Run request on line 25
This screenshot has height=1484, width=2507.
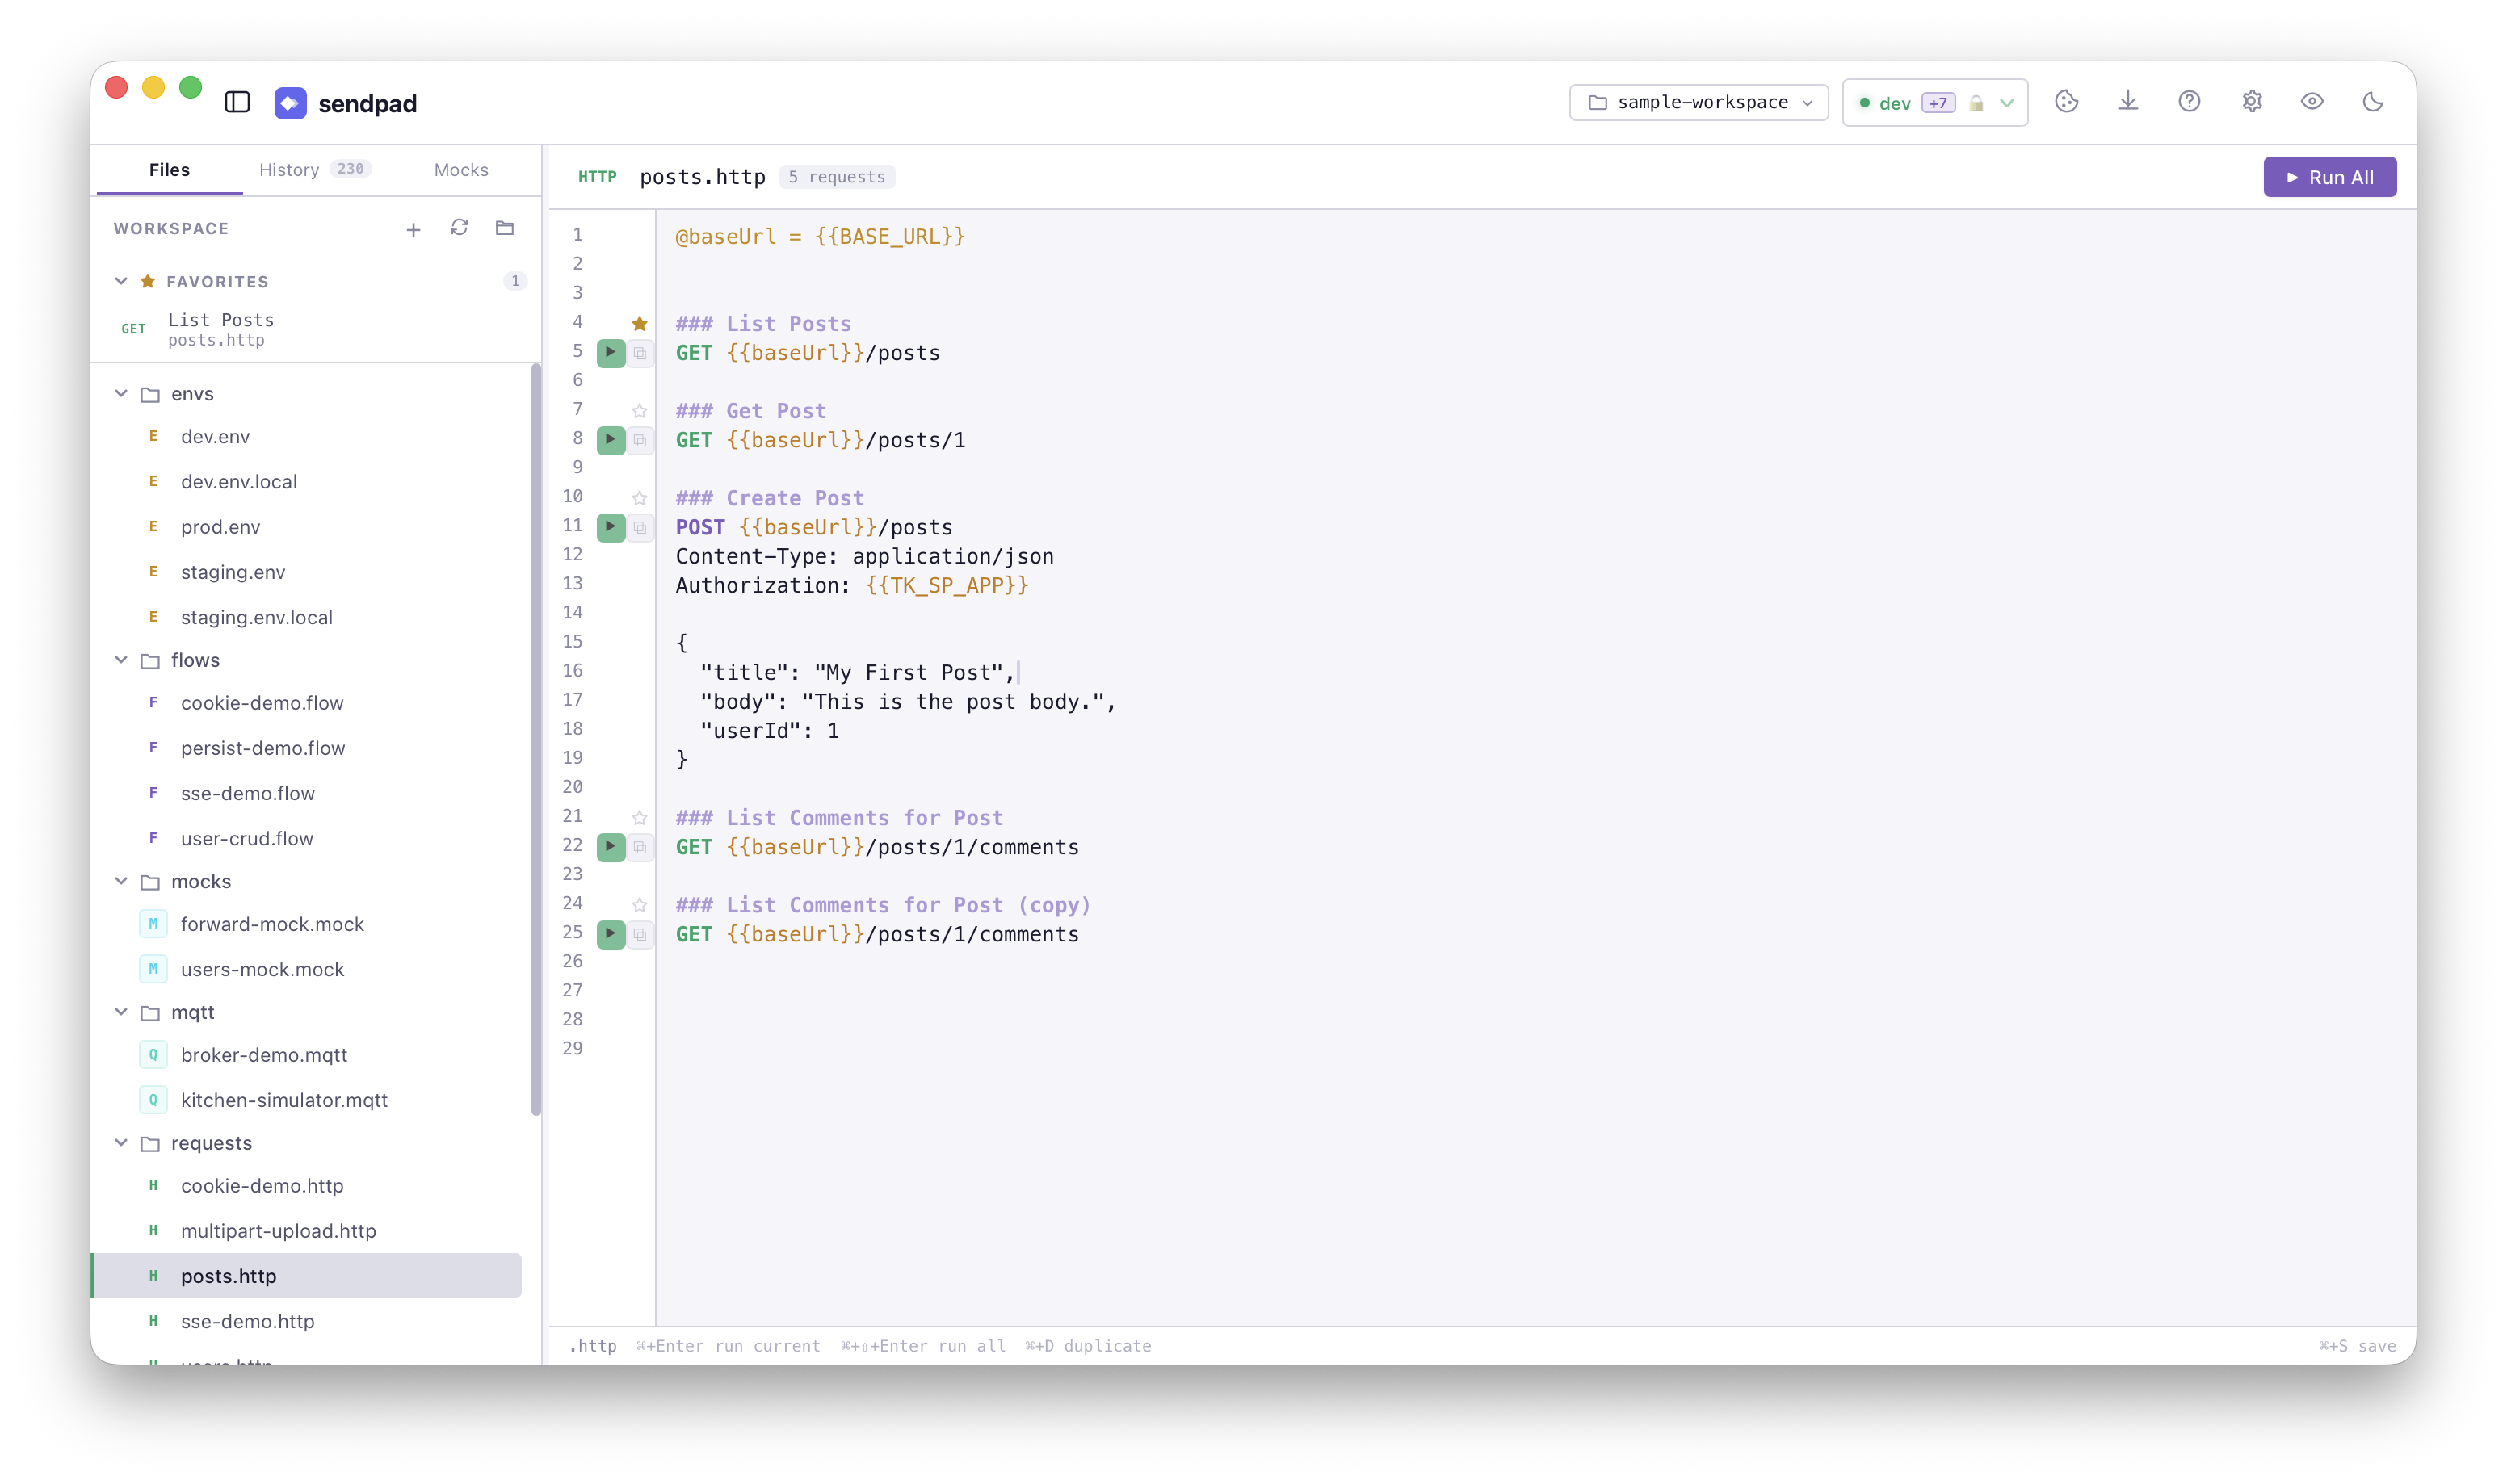coord(611,934)
